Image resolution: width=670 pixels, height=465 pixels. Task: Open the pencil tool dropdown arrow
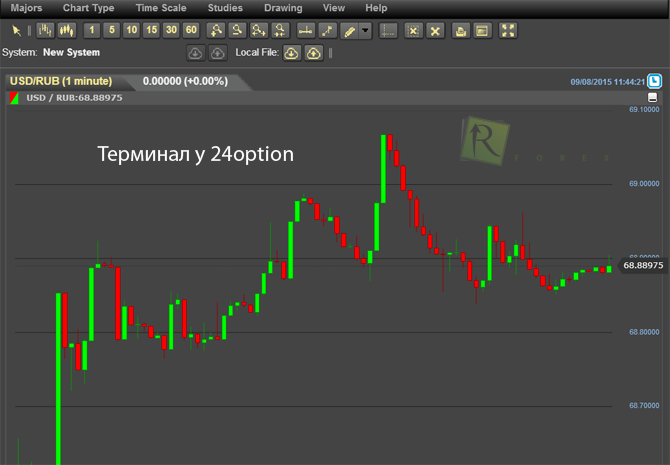[365, 31]
